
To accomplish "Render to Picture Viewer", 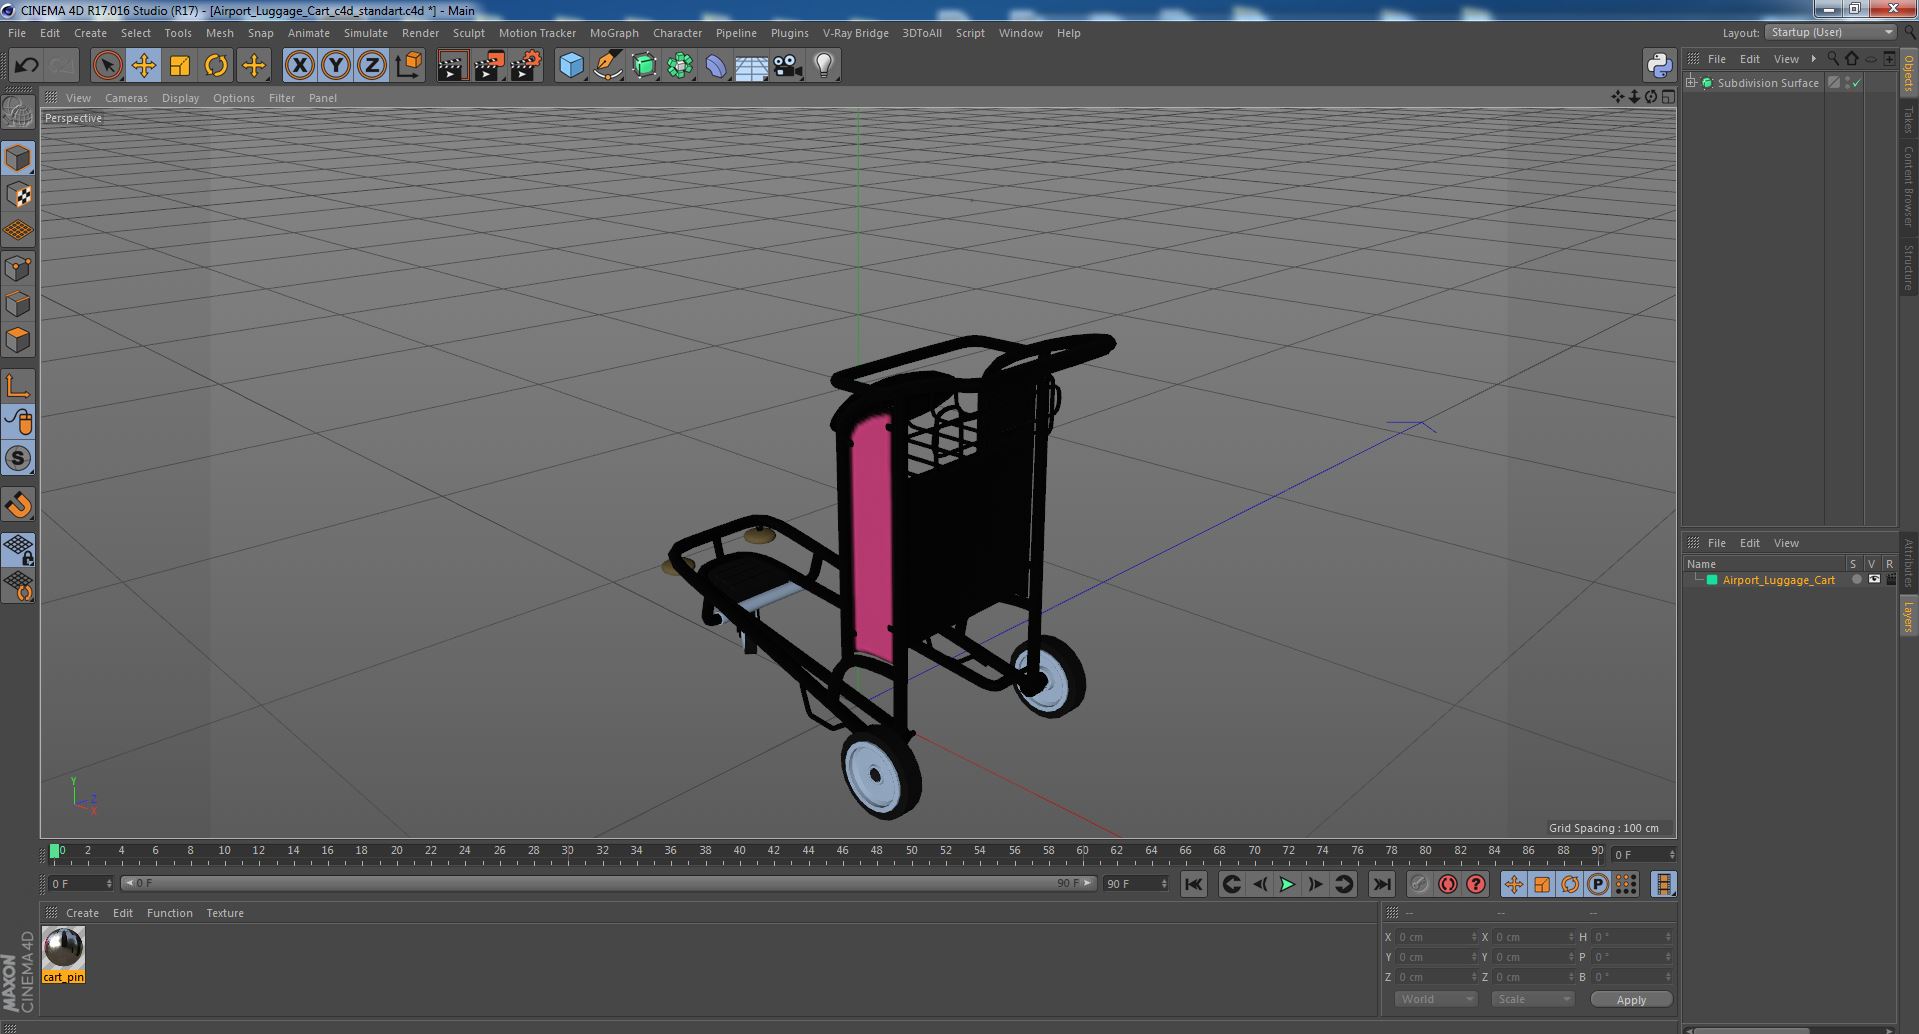I will point(489,66).
